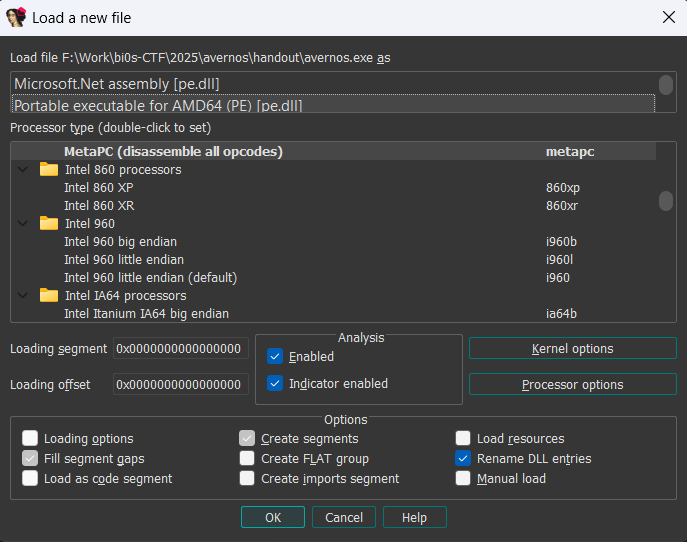Click the processor type list scrollbar thumb
687x542 pixels.
pyautogui.click(x=666, y=201)
